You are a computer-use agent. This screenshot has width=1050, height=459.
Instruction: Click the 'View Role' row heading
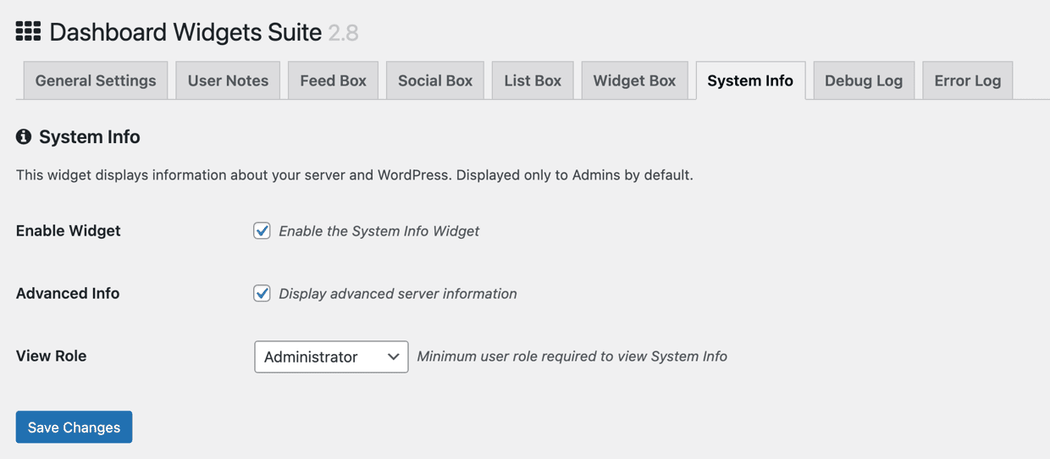tap(51, 356)
